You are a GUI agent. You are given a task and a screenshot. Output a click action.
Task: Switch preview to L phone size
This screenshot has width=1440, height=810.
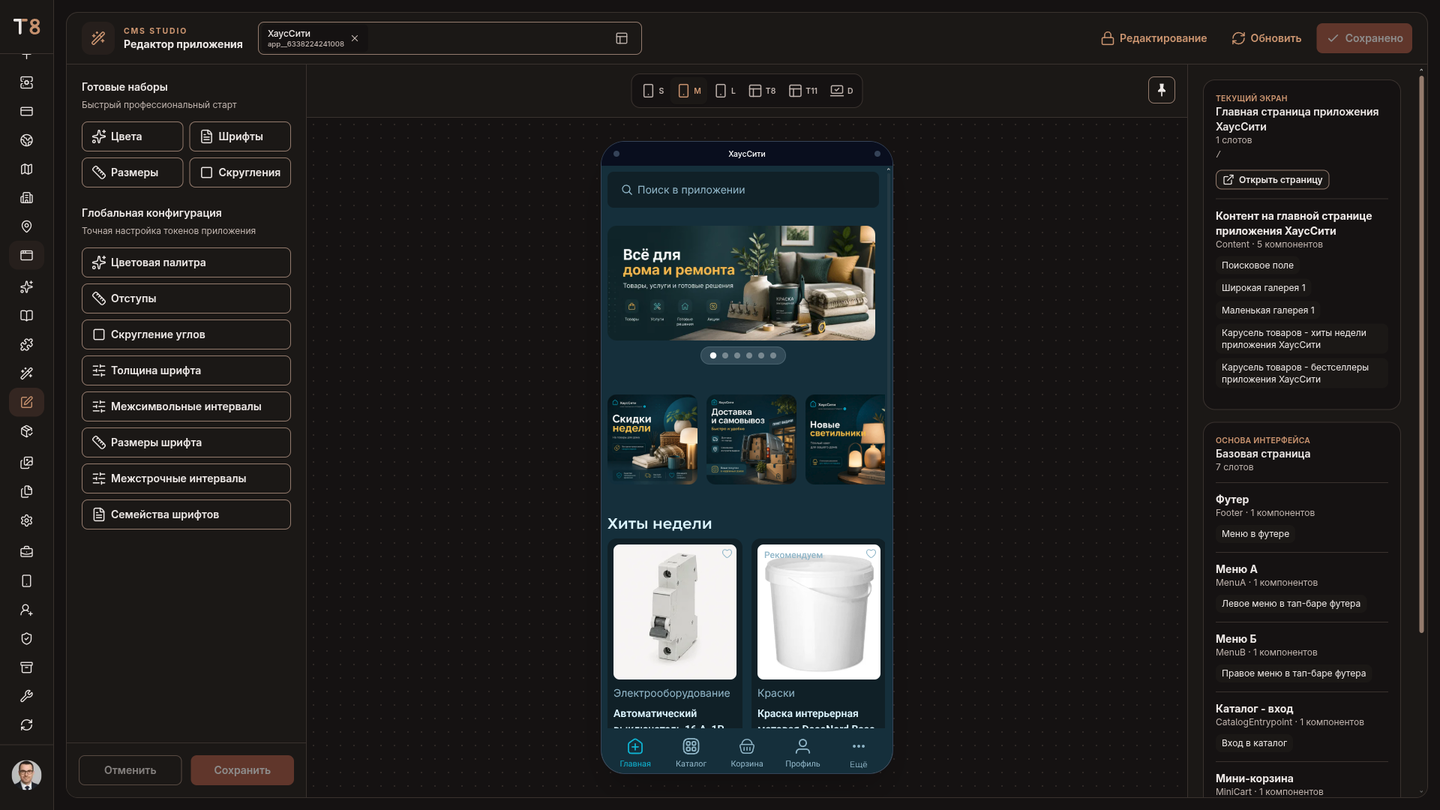pos(725,91)
